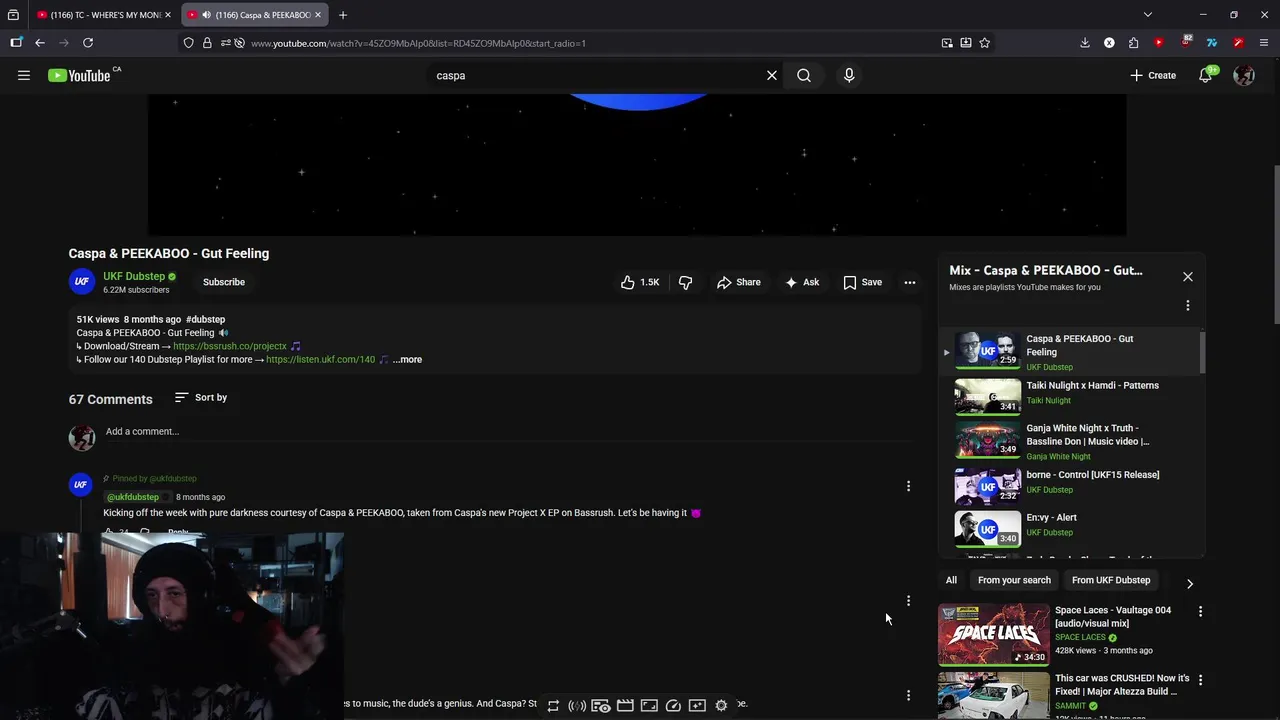The image size is (1280, 720).
Task: Subscribe to UKF Dubstep
Action: click(224, 282)
